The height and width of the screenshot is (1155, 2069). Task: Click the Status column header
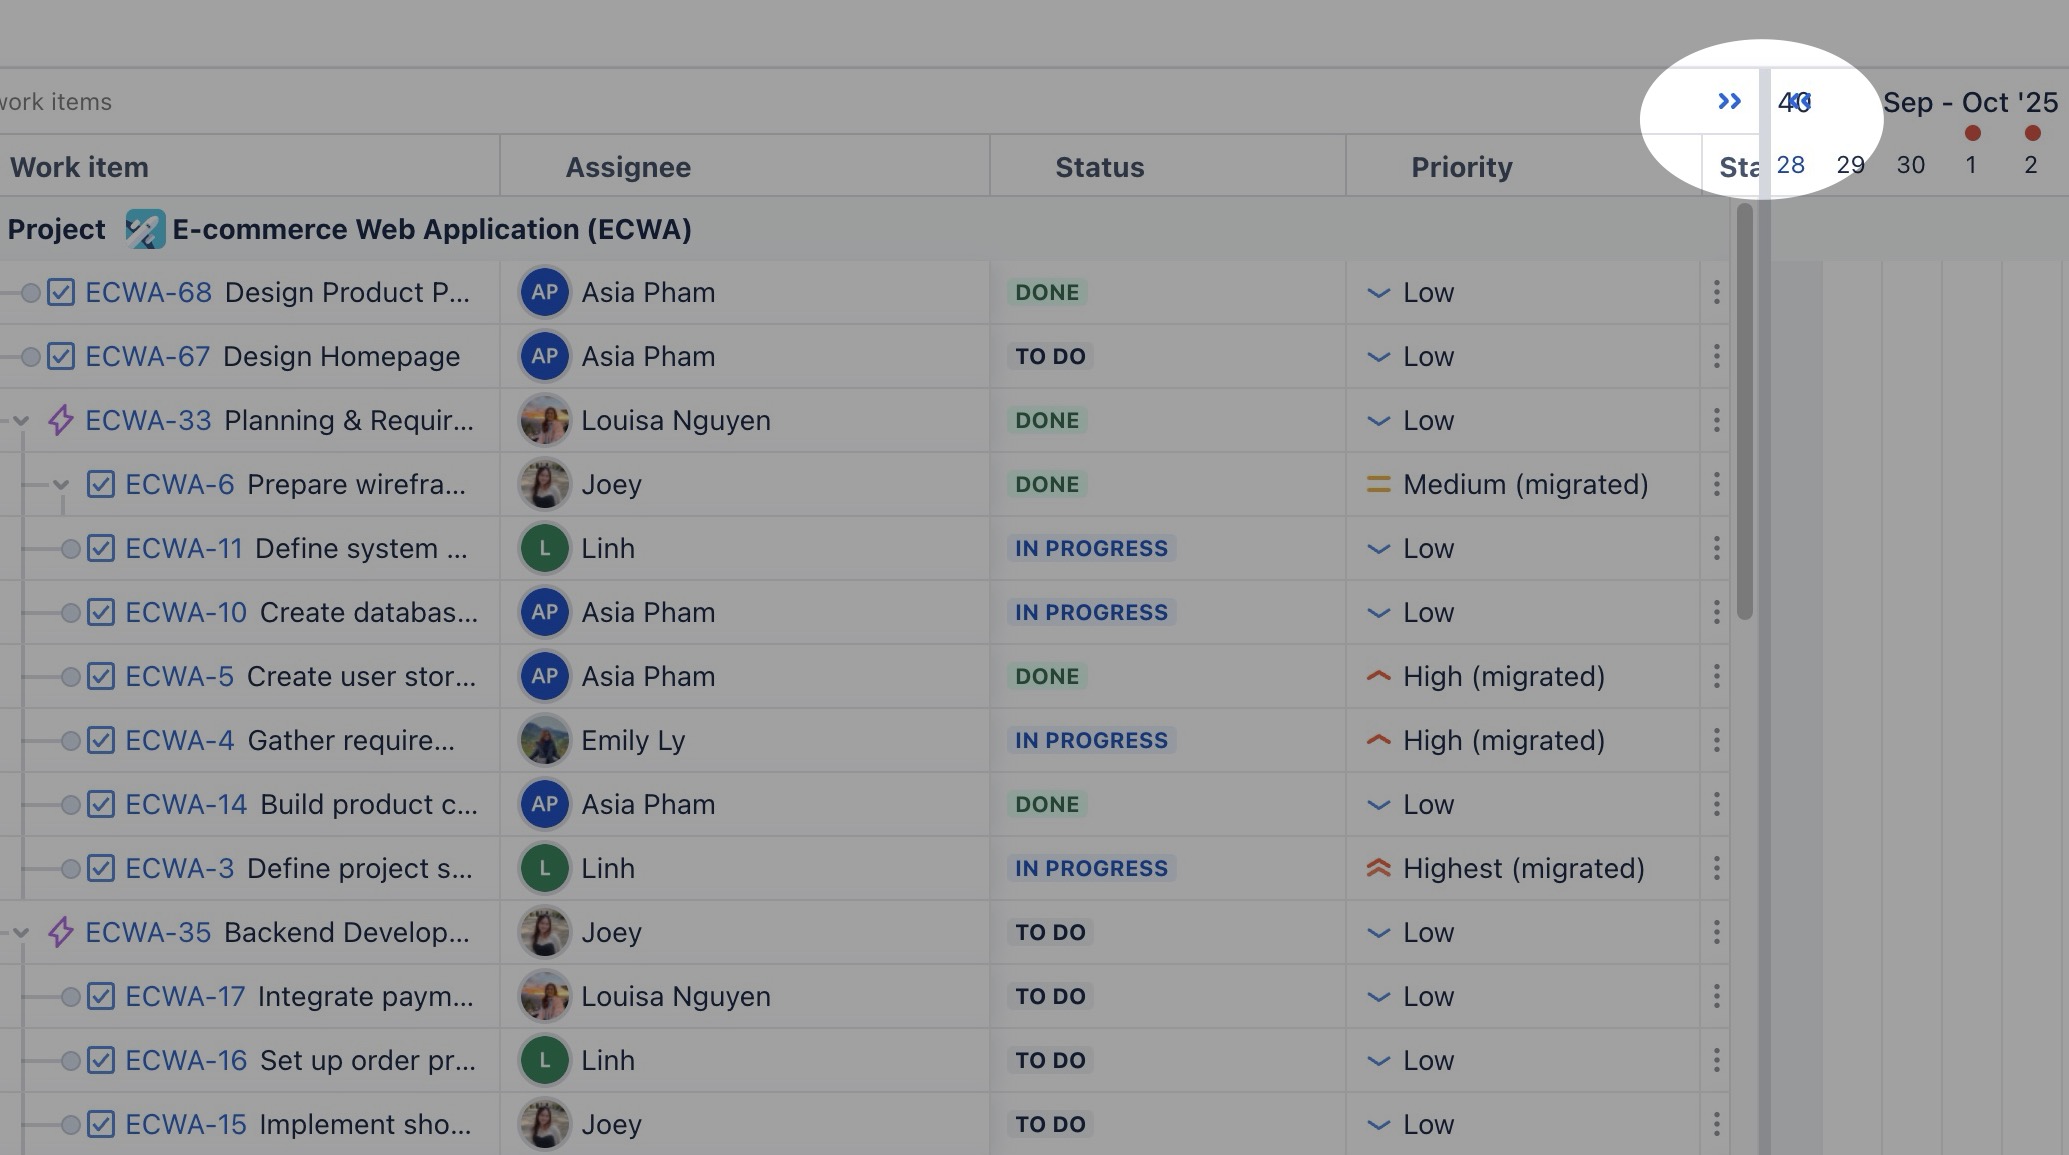[x=1099, y=167]
